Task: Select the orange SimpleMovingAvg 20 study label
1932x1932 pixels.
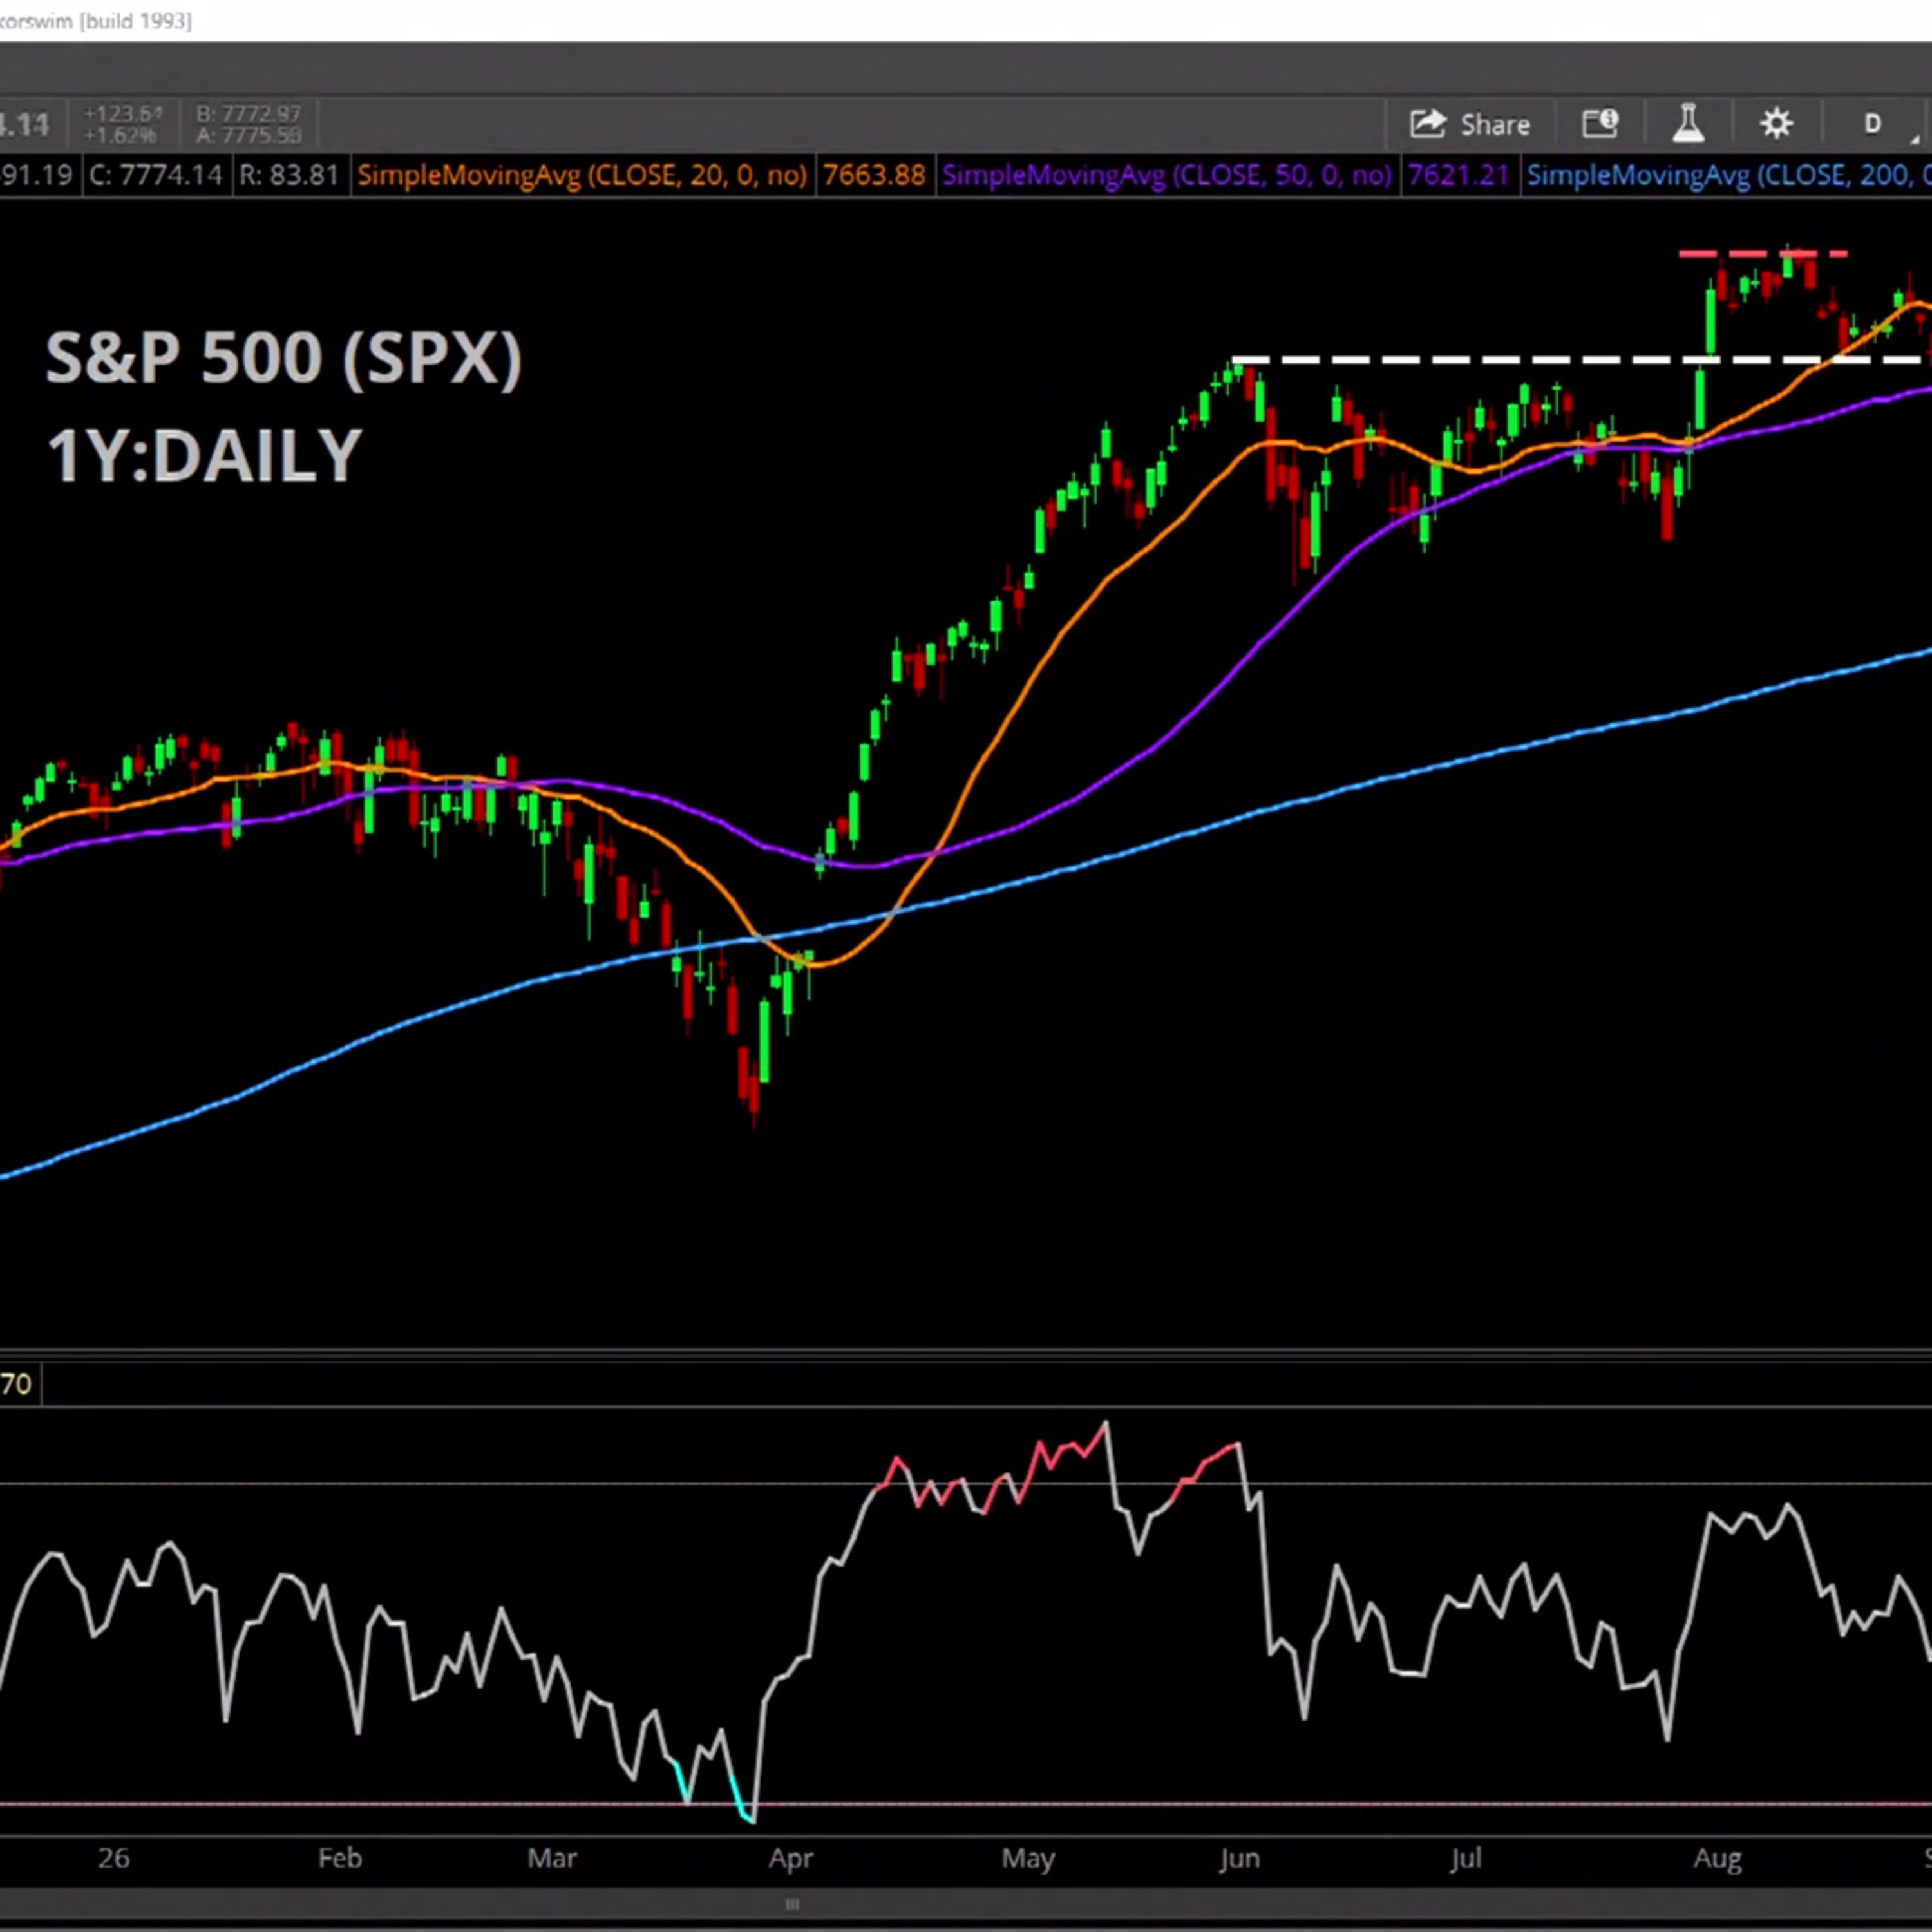Action: (582, 176)
